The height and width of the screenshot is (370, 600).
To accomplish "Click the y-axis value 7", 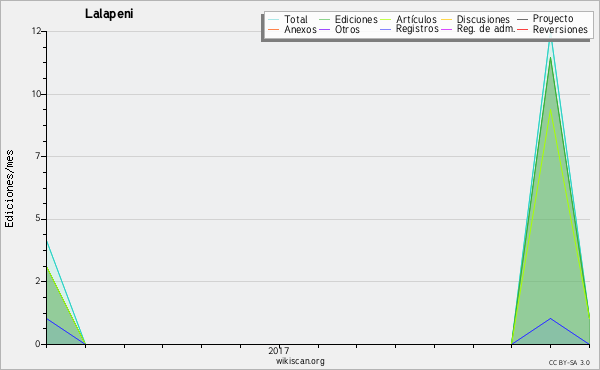I will [38, 156].
